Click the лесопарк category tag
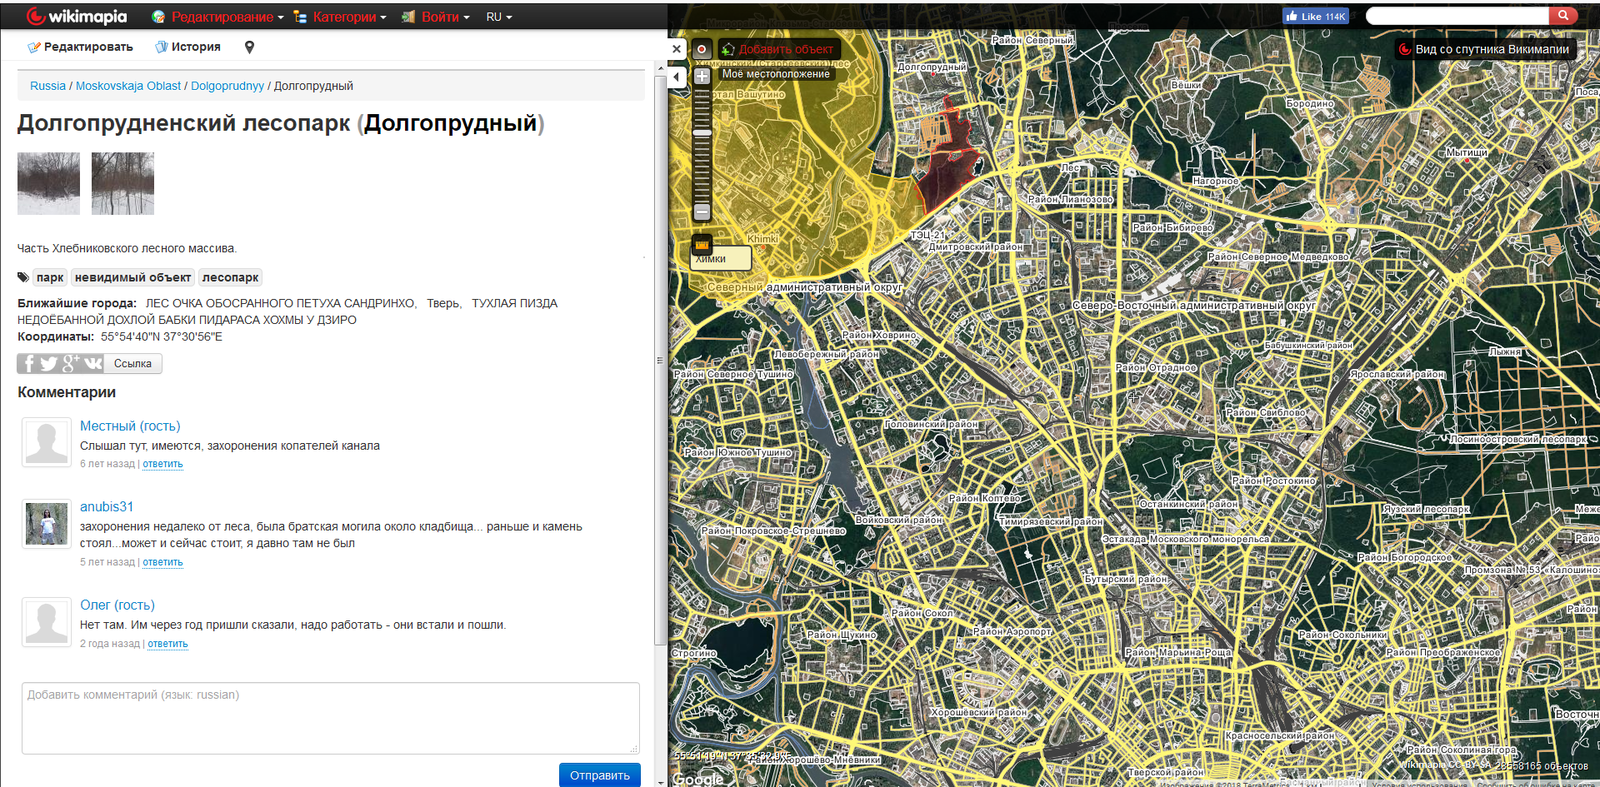 pyautogui.click(x=230, y=278)
